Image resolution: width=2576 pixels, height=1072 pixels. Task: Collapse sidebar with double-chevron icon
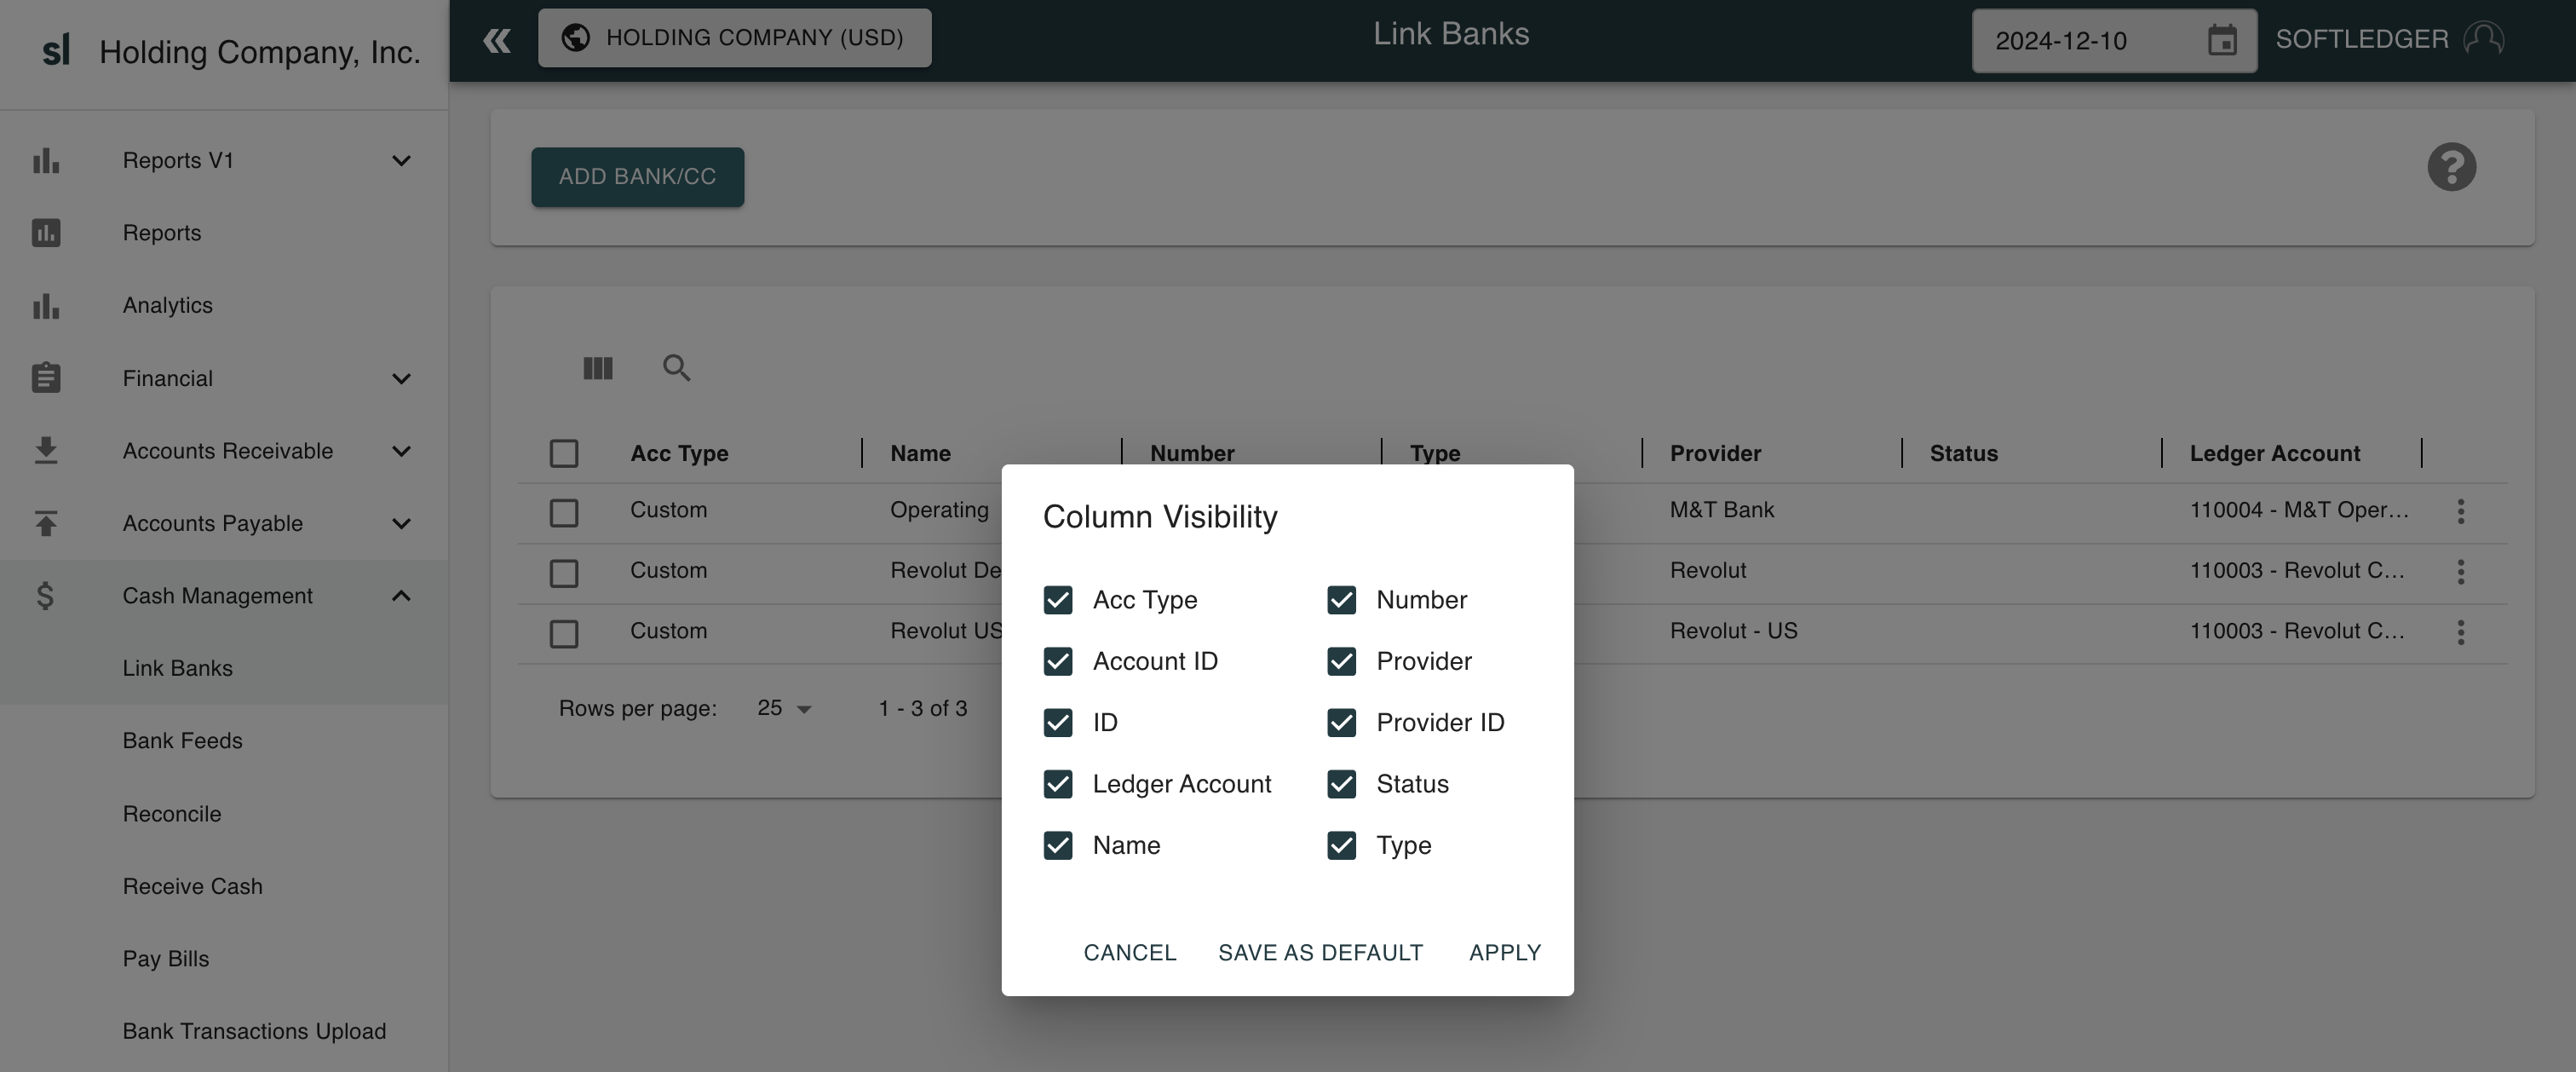coord(497,40)
